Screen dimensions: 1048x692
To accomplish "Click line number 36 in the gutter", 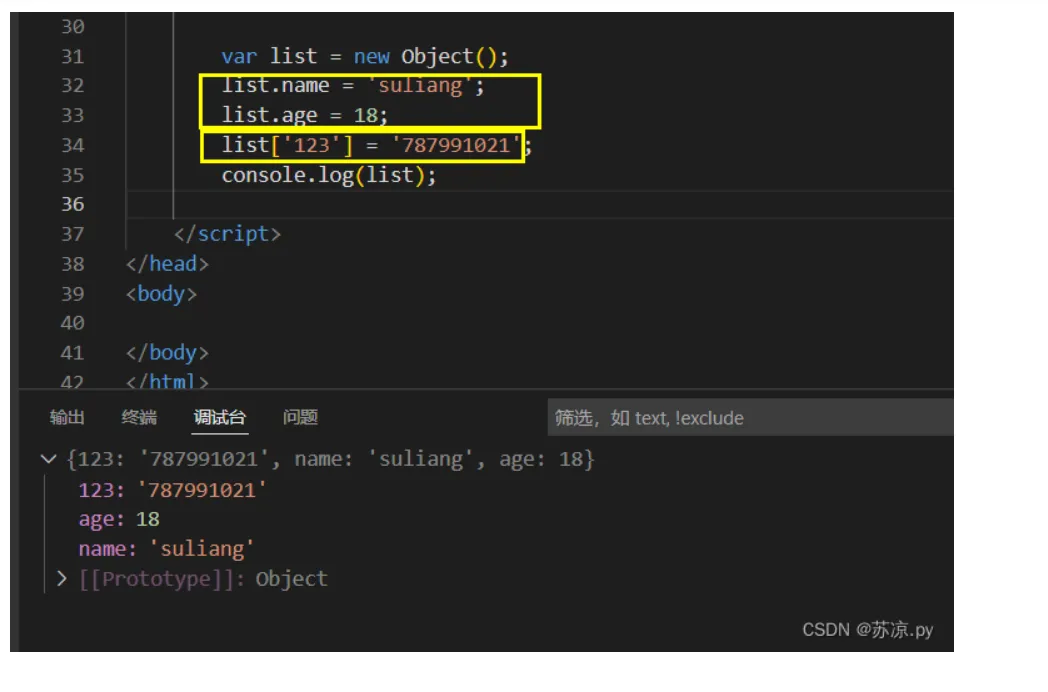I will pyautogui.click(x=72, y=204).
